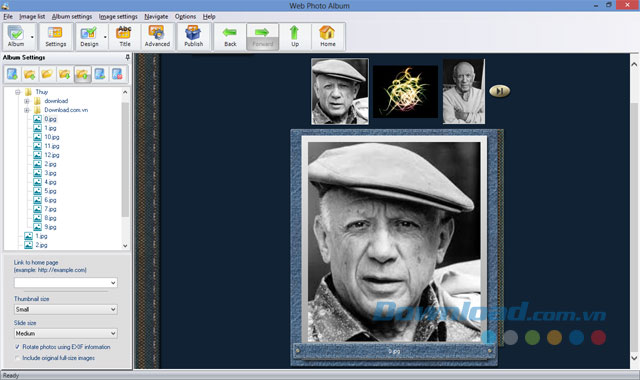Click the plain open folder icon

(x=47, y=74)
